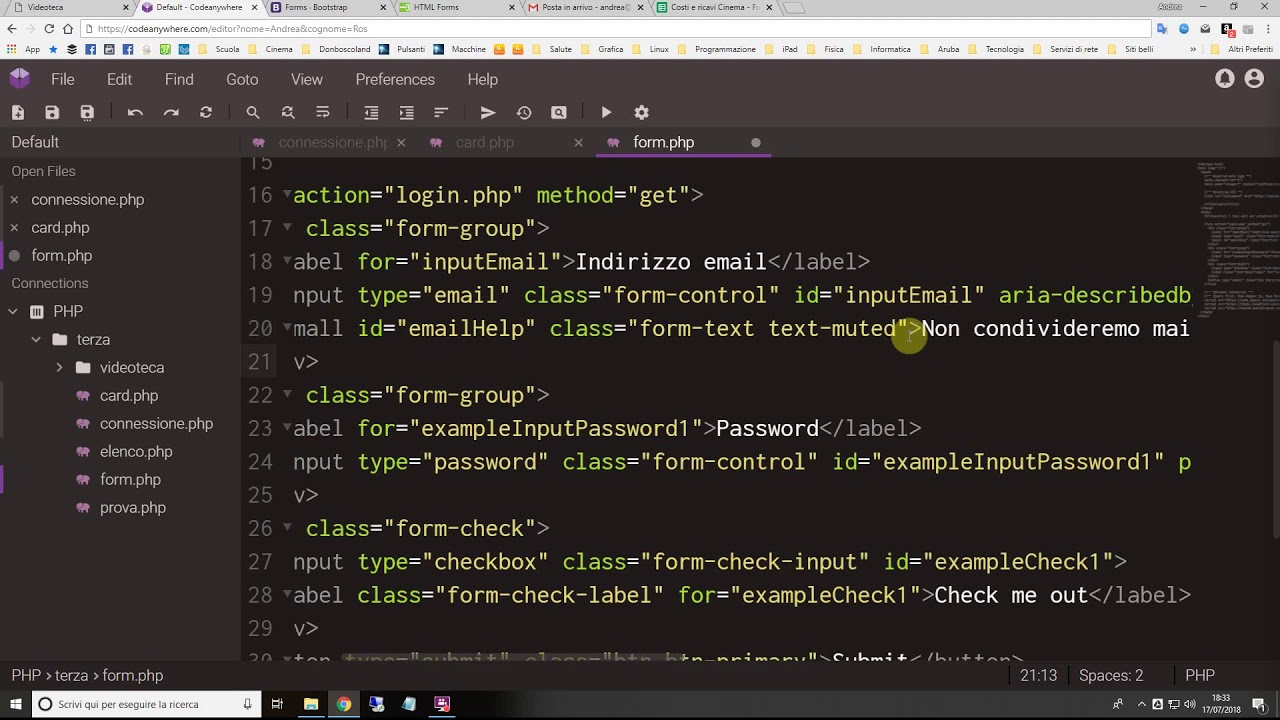Open Chrome from Windows taskbar

(343, 704)
